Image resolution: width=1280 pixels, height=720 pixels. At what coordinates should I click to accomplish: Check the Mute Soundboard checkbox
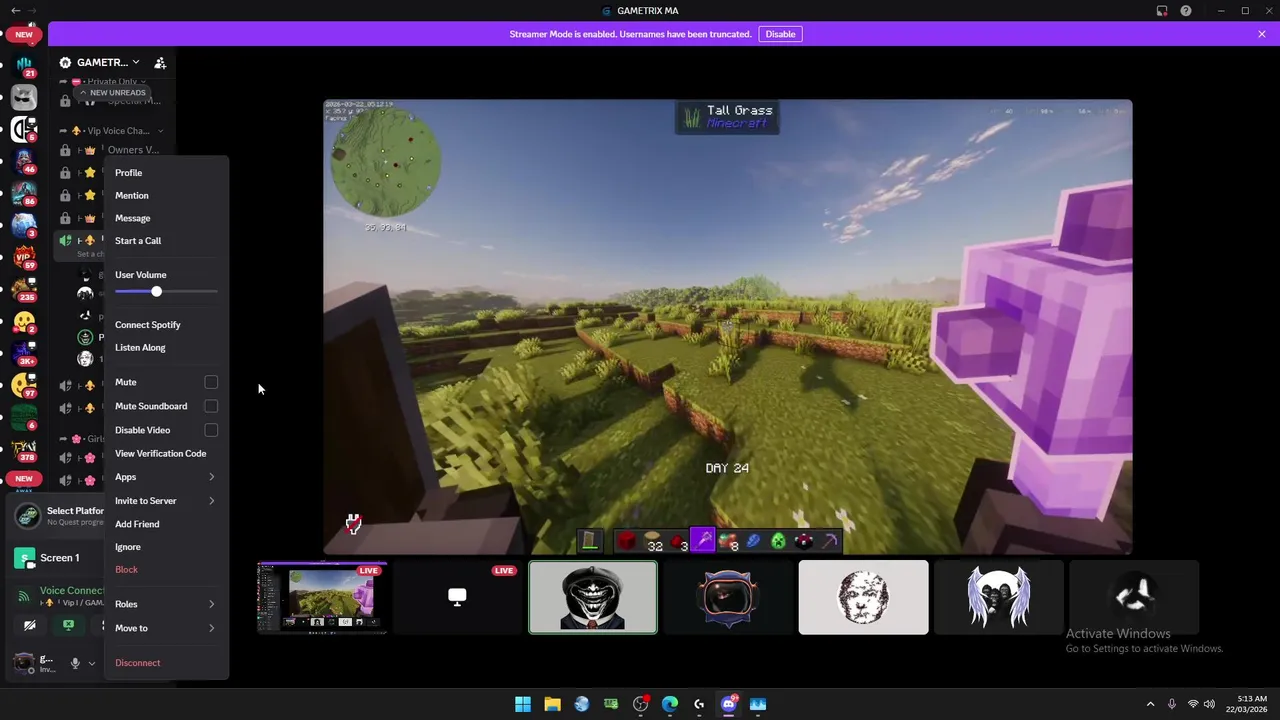coord(211,406)
